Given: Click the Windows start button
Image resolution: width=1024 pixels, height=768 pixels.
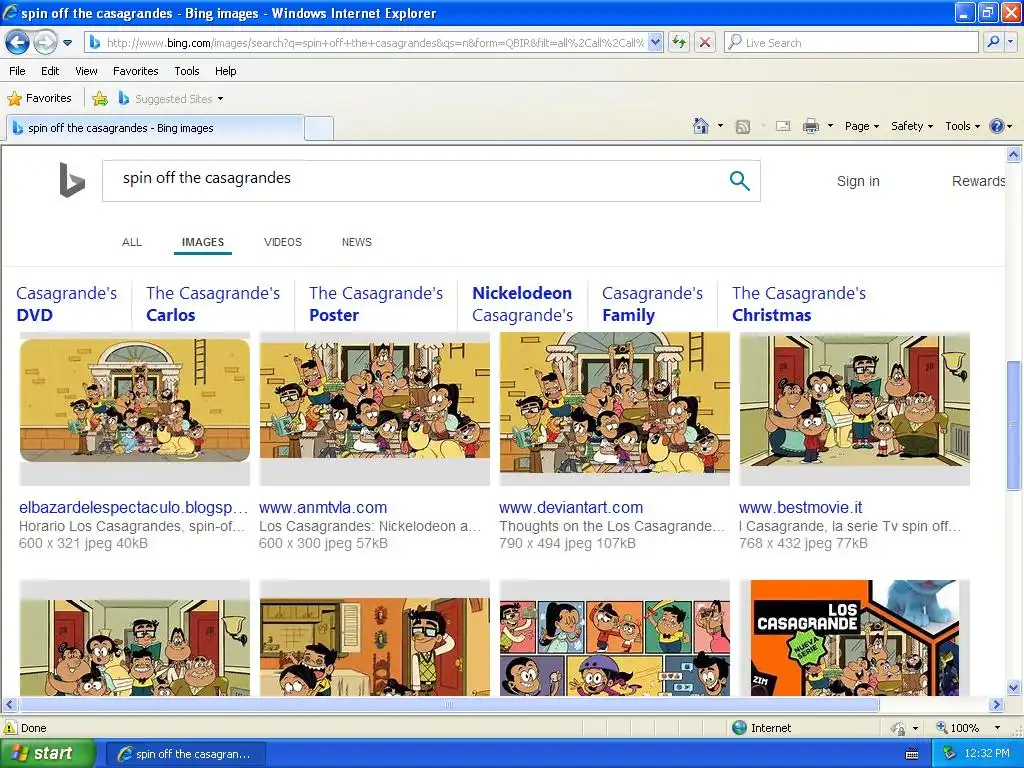Looking at the screenshot, I should tap(47, 754).
